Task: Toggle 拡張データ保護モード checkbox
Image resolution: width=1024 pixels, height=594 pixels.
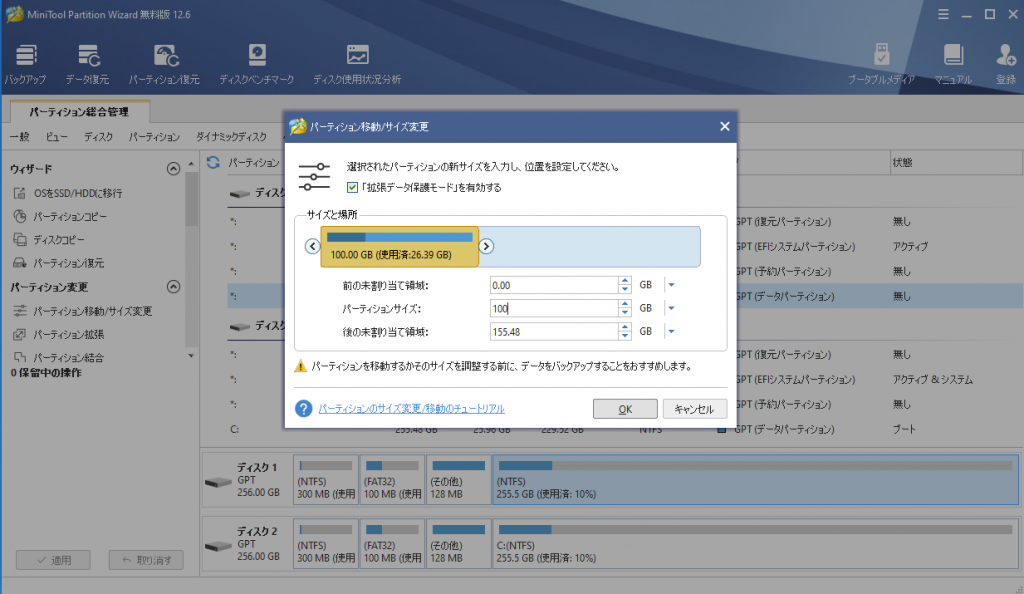Action: (x=353, y=187)
